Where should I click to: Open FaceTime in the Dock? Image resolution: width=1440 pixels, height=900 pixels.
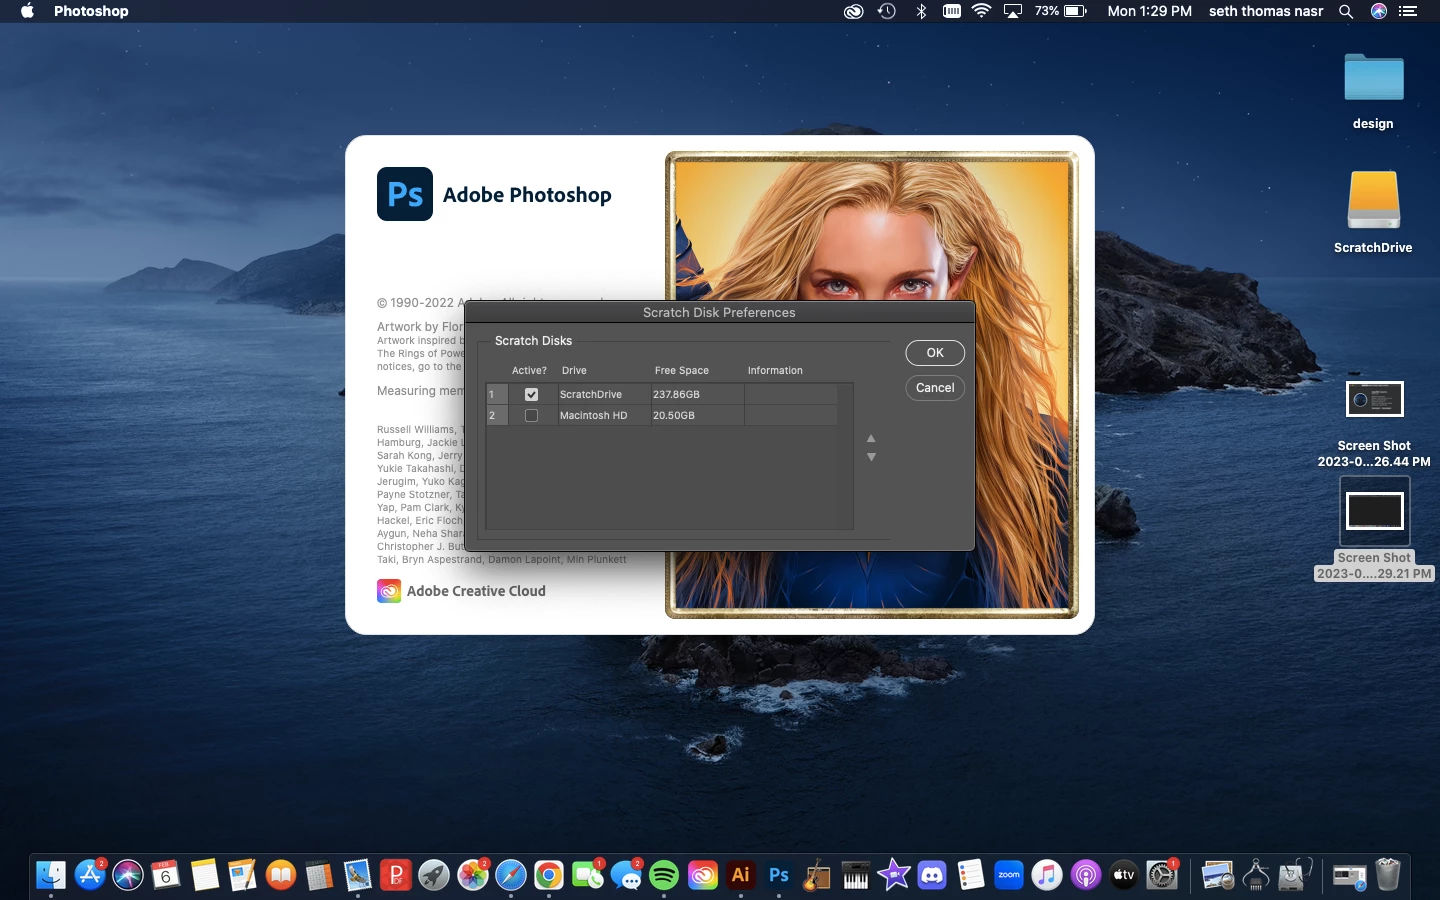[x=587, y=876]
